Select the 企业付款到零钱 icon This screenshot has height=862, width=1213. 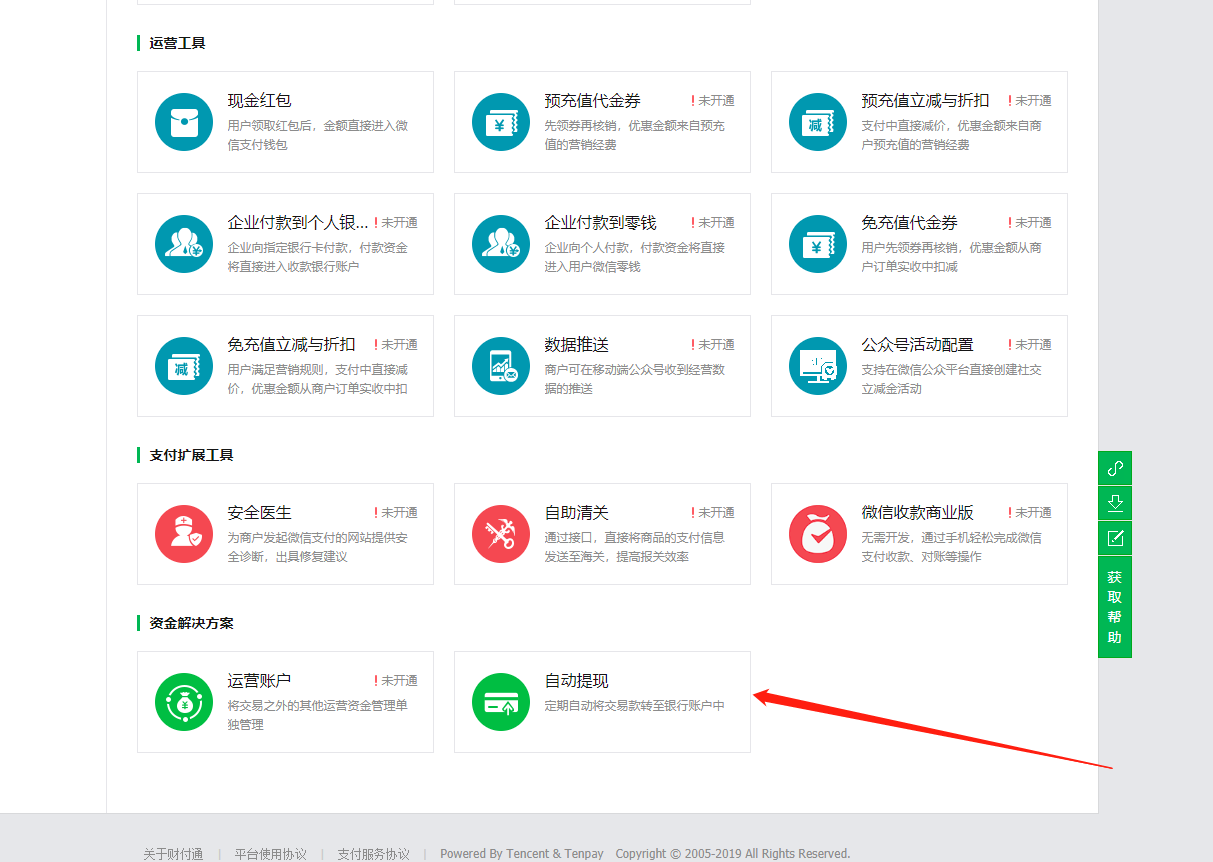501,244
